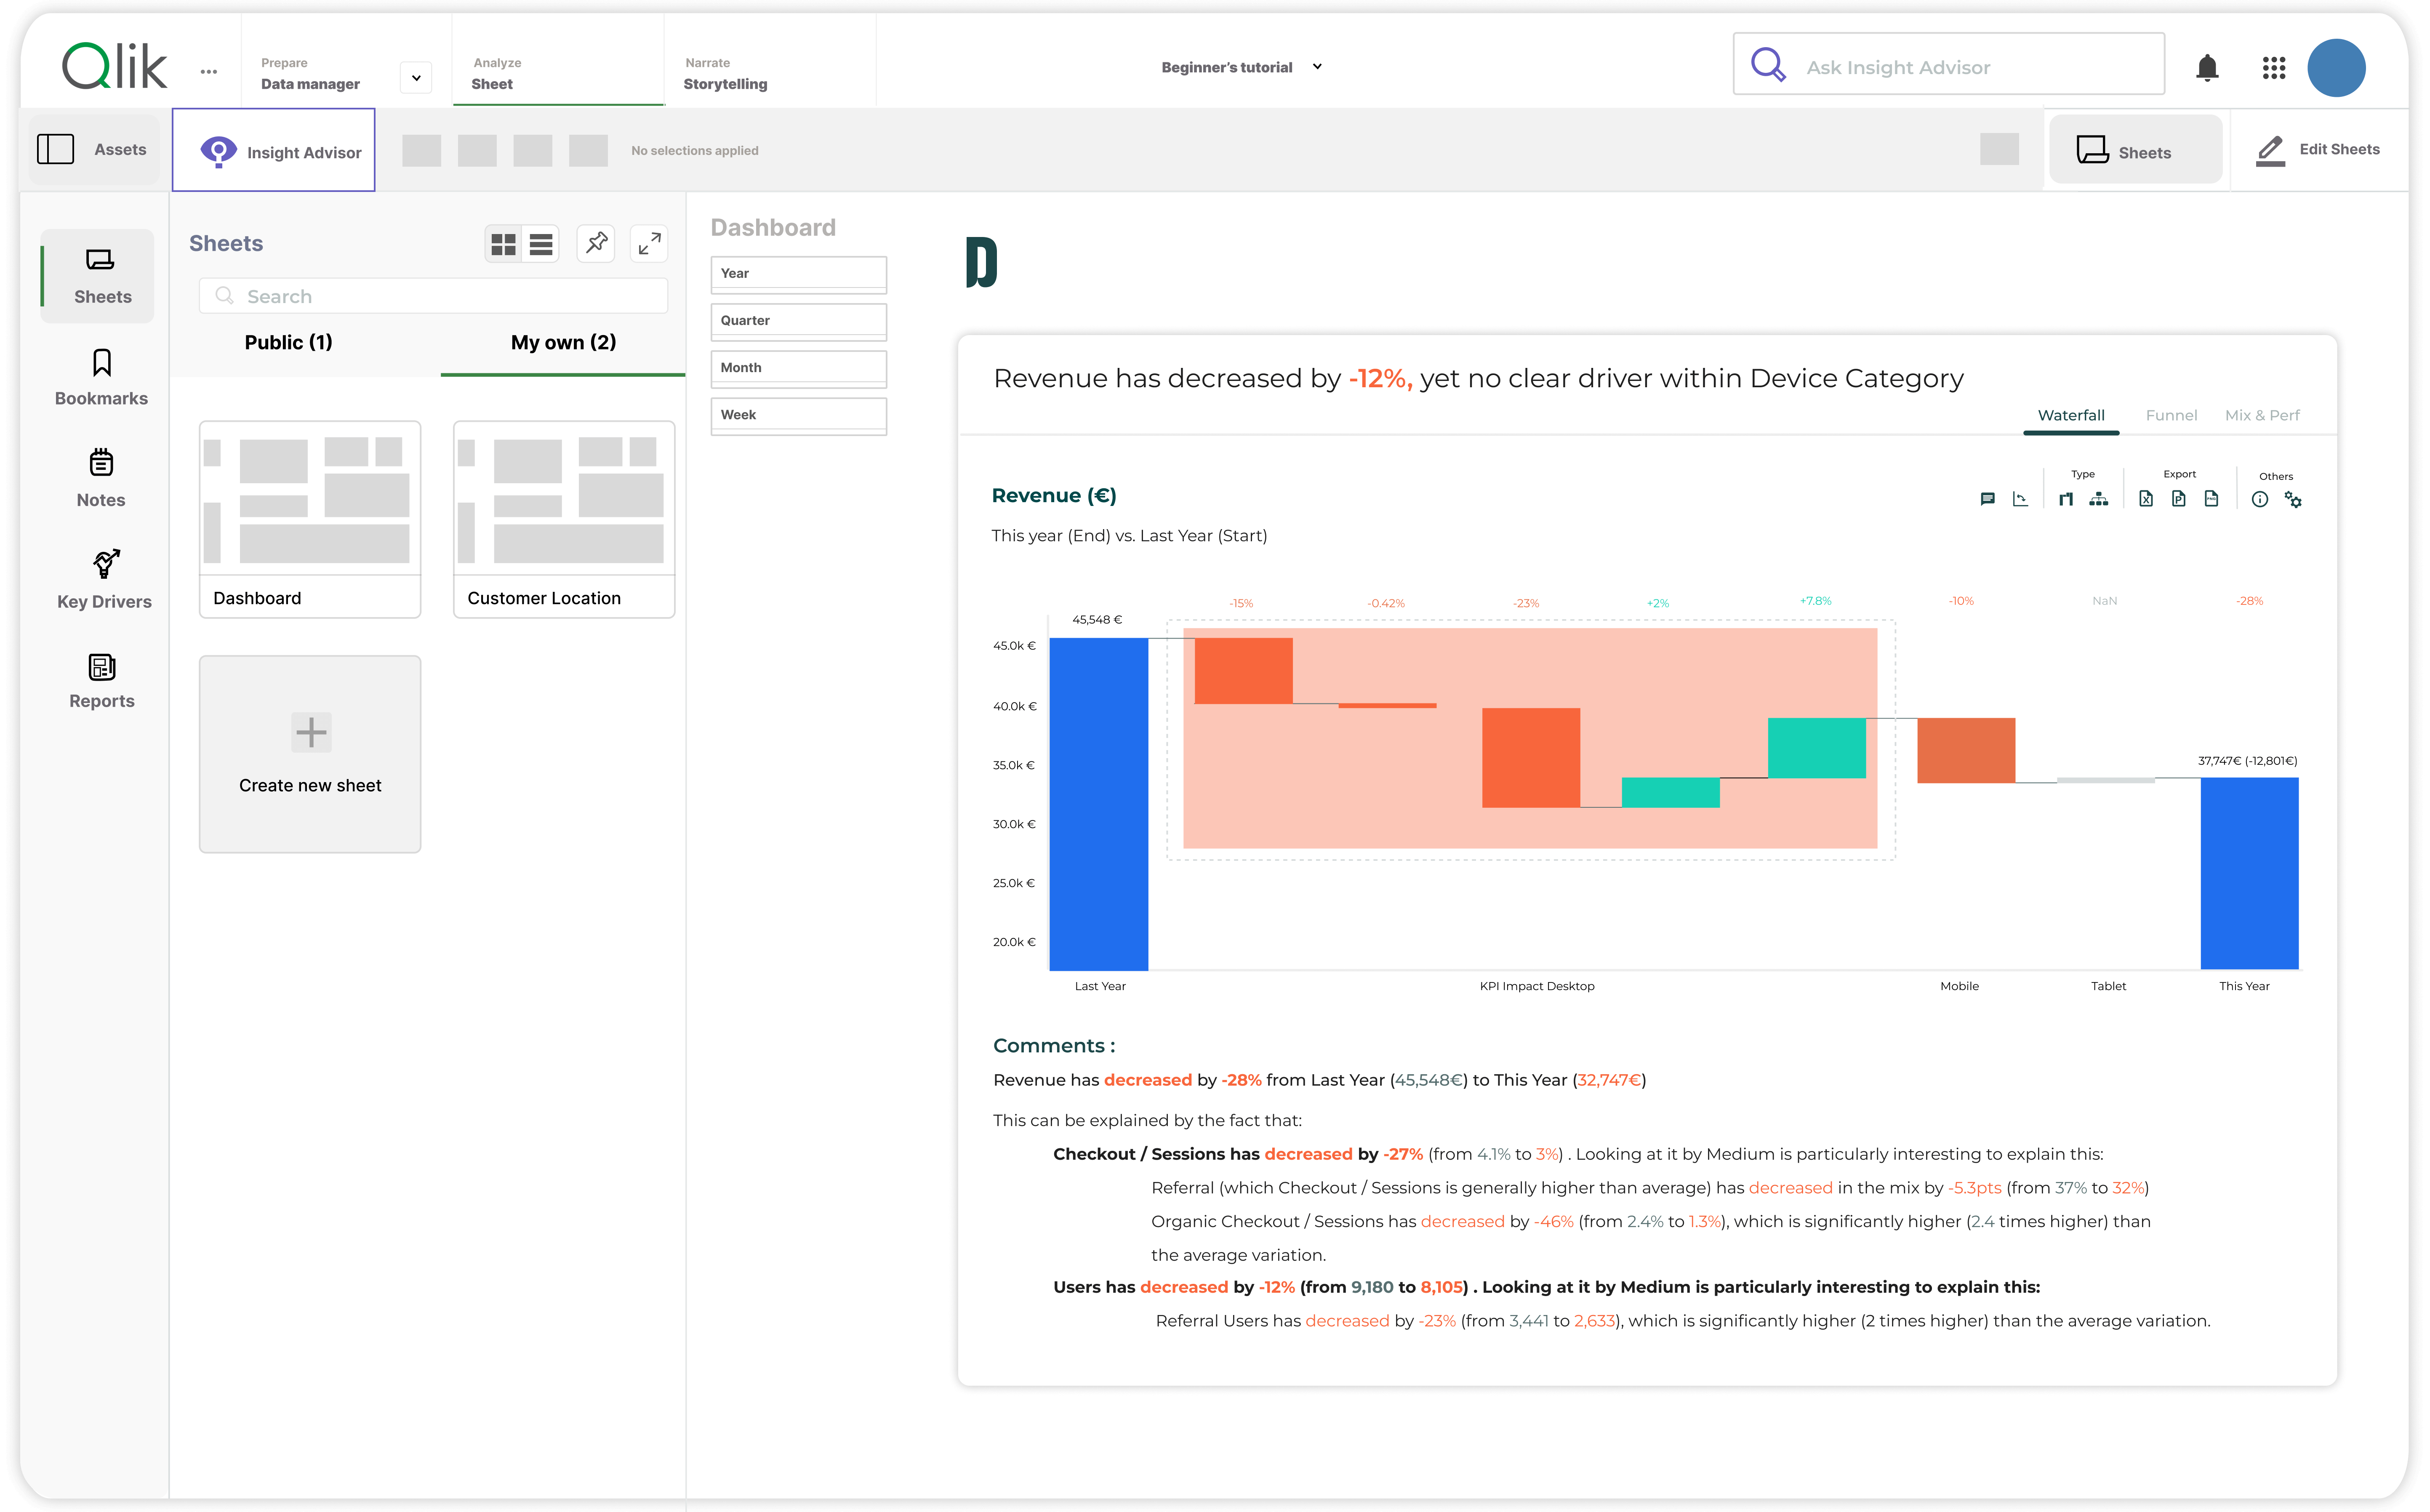Click the "Comments :" heading

(1054, 1046)
